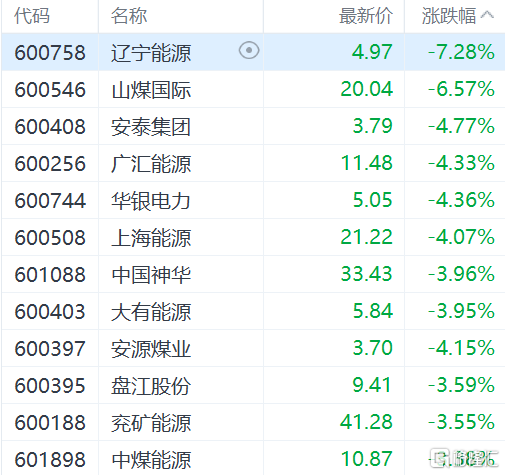Select price 5.05 of 华银电力
The width and height of the screenshot is (505, 475).
point(372,200)
